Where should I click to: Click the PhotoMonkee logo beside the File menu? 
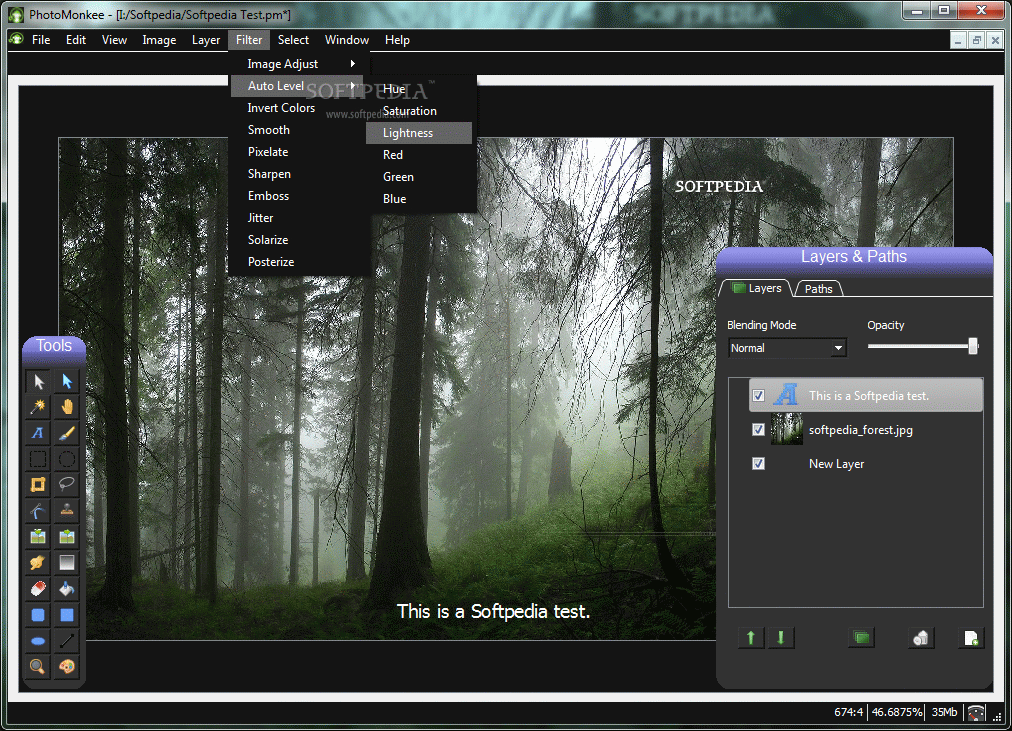pyautogui.click(x=16, y=39)
